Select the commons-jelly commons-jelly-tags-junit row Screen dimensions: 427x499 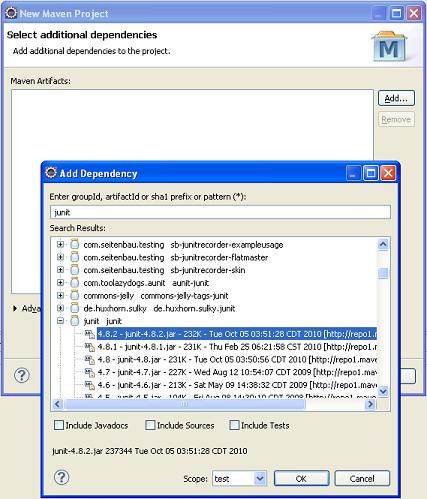tap(156, 295)
